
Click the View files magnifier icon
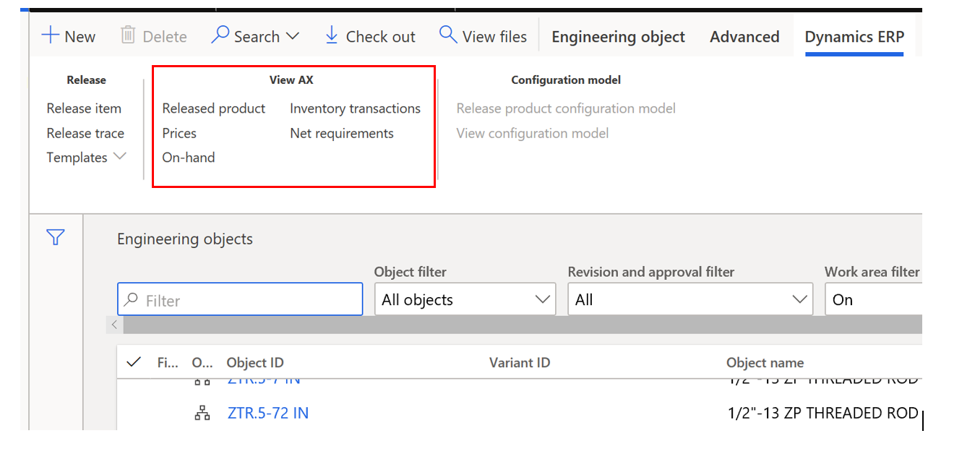(x=448, y=36)
